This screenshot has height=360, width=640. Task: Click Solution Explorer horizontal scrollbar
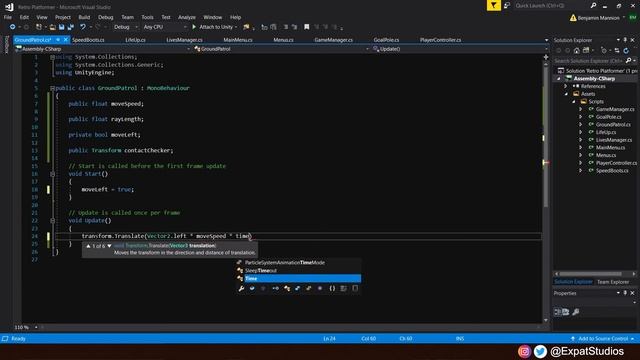(x=590, y=274)
